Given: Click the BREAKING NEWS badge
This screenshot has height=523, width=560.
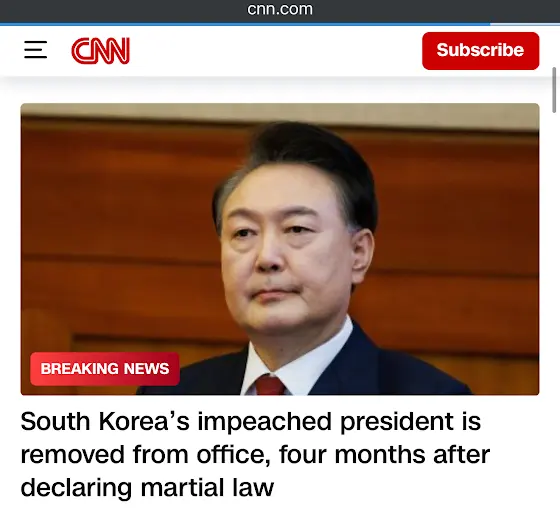Looking at the screenshot, I should click(x=105, y=369).
